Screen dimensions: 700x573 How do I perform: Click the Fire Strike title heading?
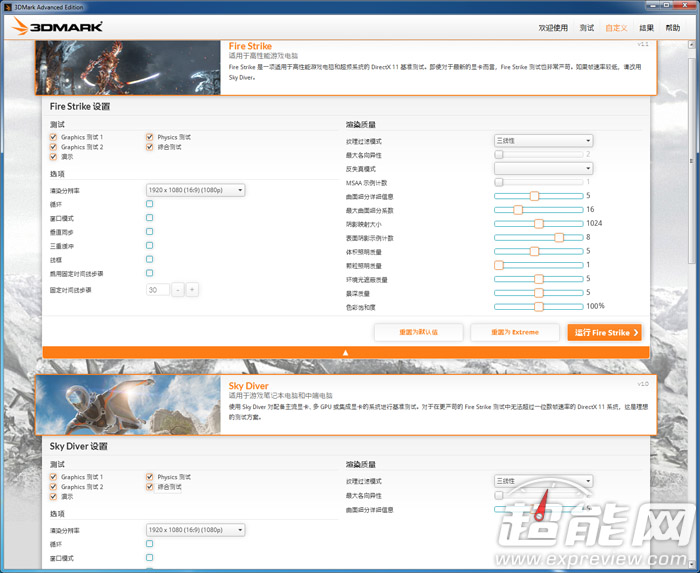pyautogui.click(x=250, y=46)
